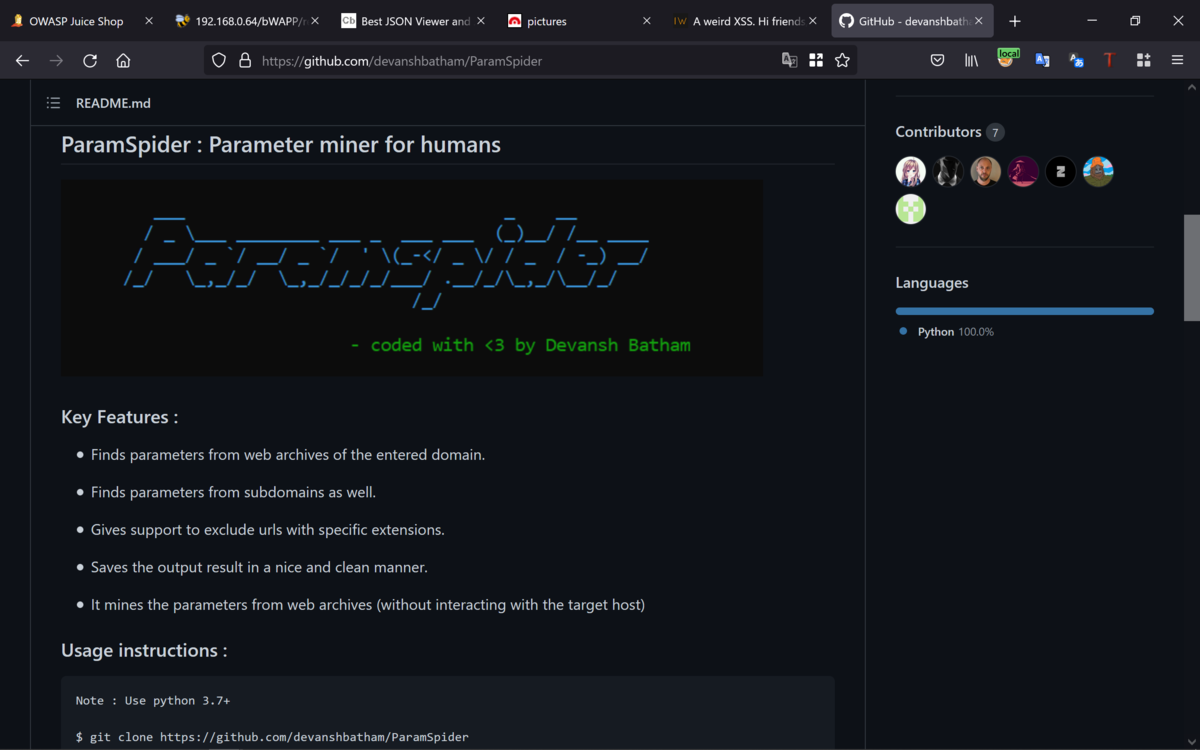Close the pictures tab

(646, 21)
